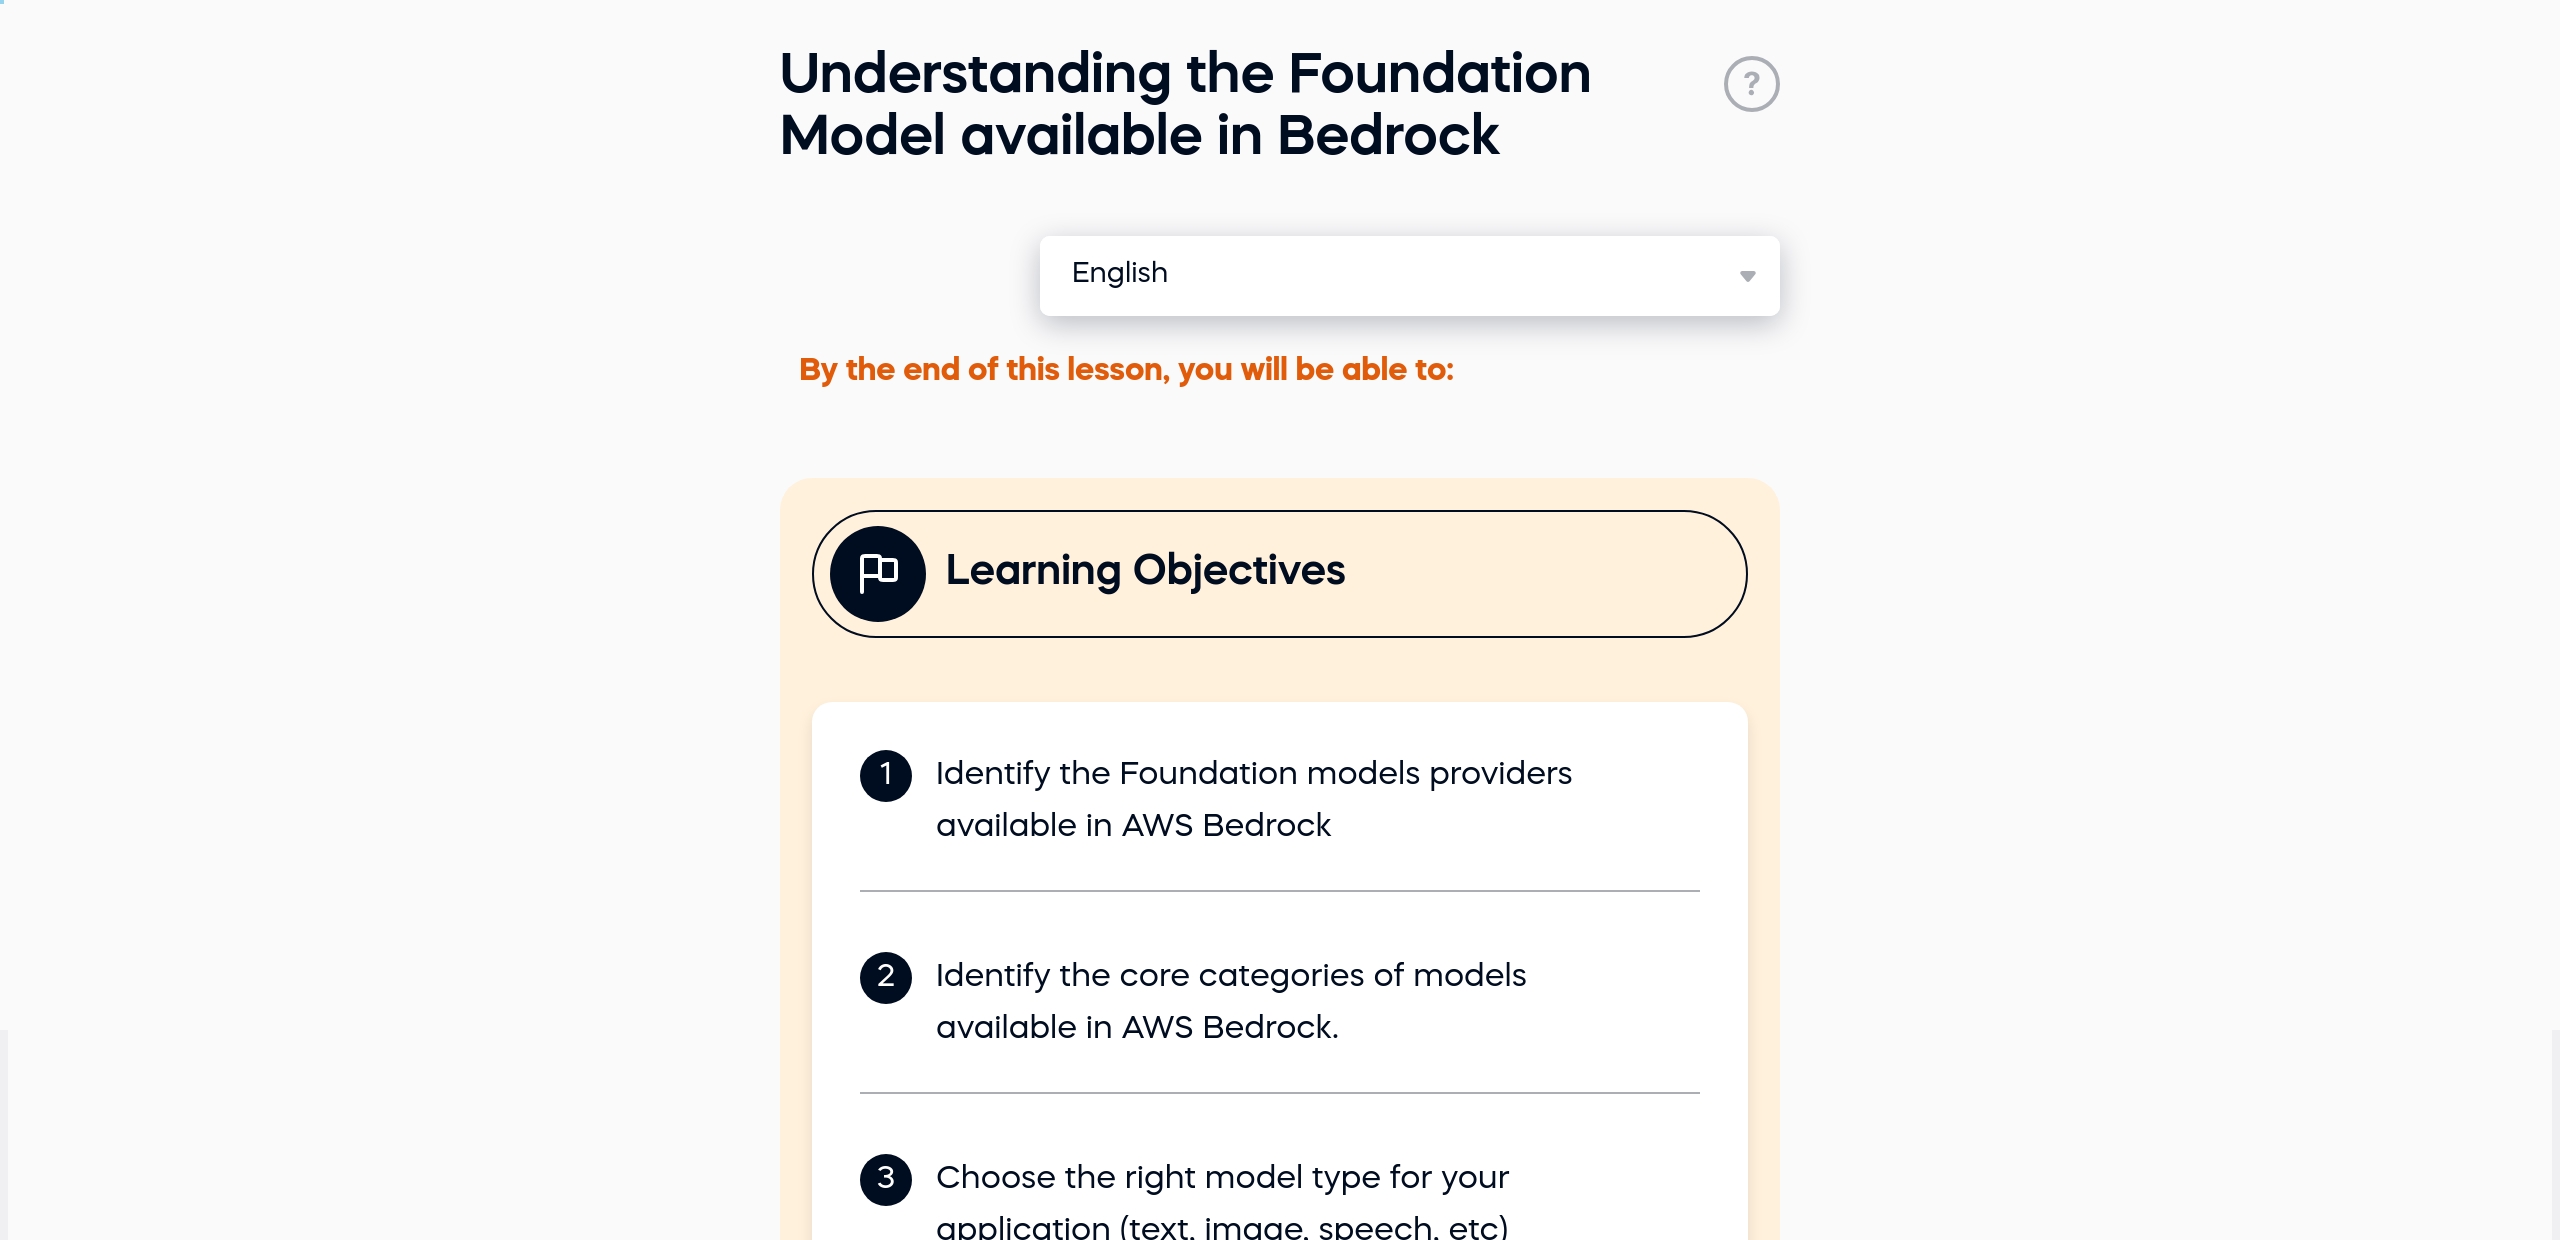Viewport: 2560px width, 1240px height.
Task: Click the orange 'By the end of this lesson' heading
Action: (x=1126, y=370)
